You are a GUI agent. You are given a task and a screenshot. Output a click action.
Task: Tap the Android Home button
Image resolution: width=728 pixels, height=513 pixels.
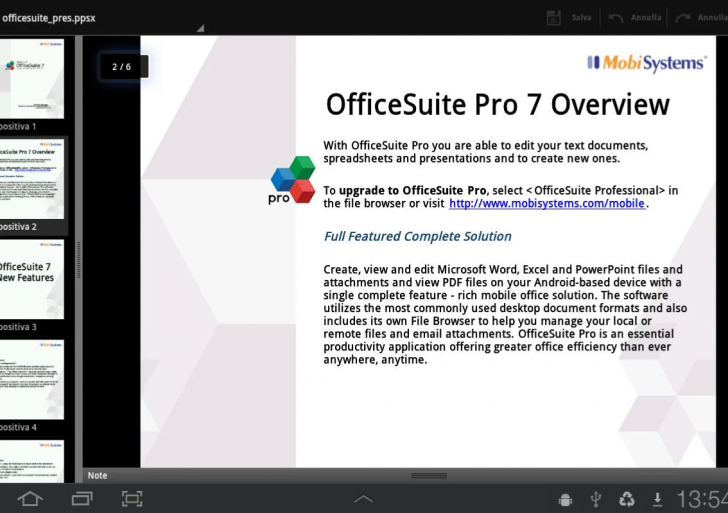(x=30, y=499)
